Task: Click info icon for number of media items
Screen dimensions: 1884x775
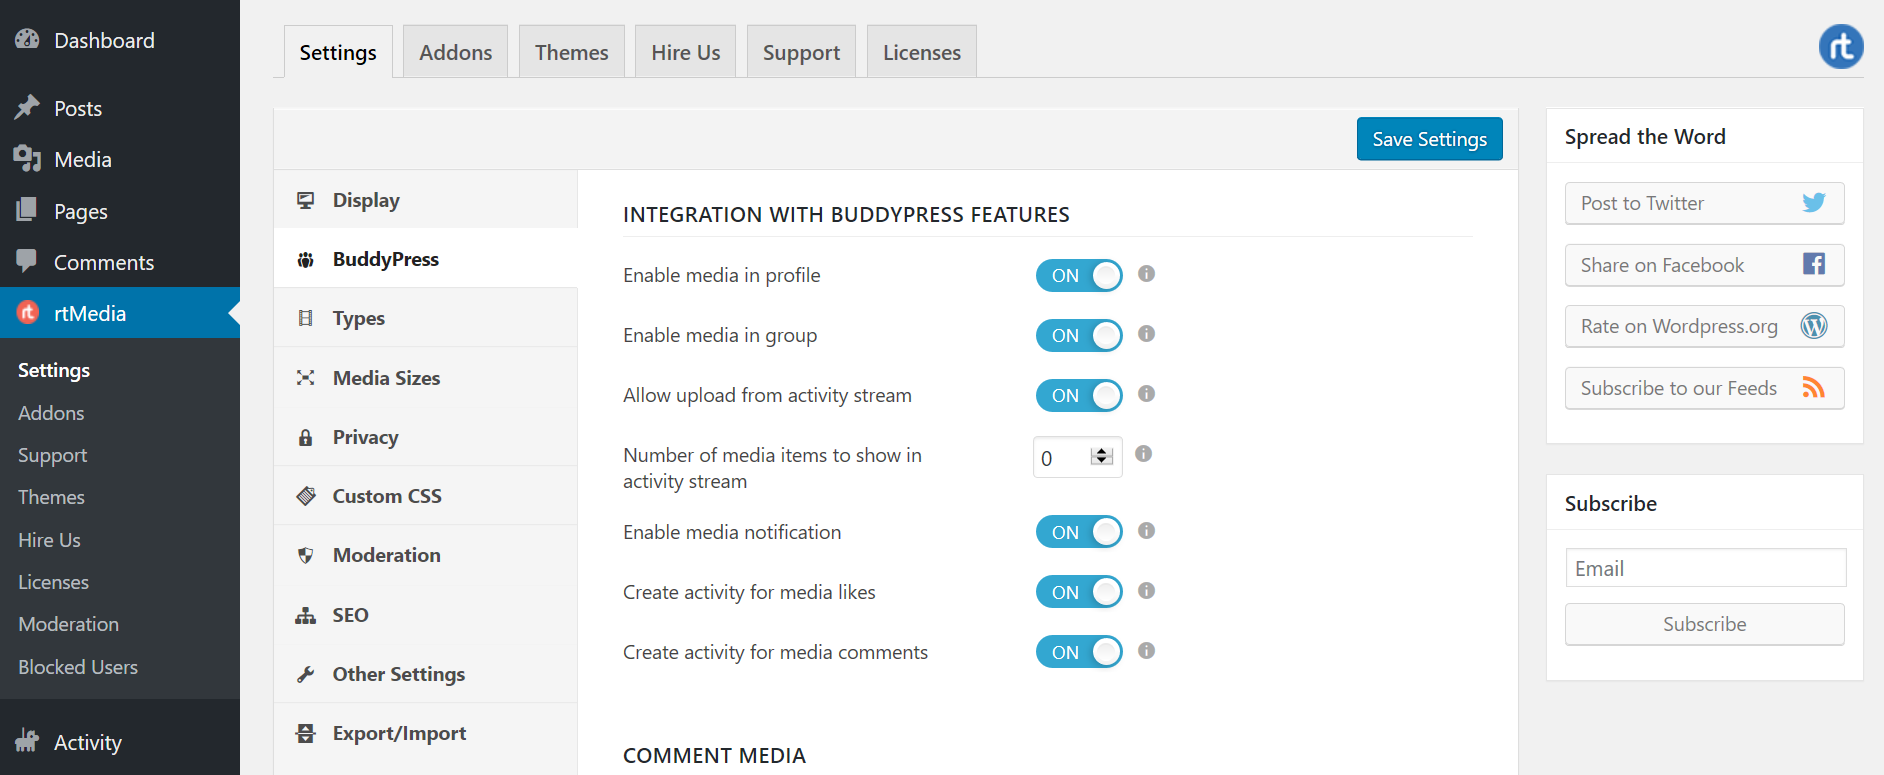Action: (1144, 453)
